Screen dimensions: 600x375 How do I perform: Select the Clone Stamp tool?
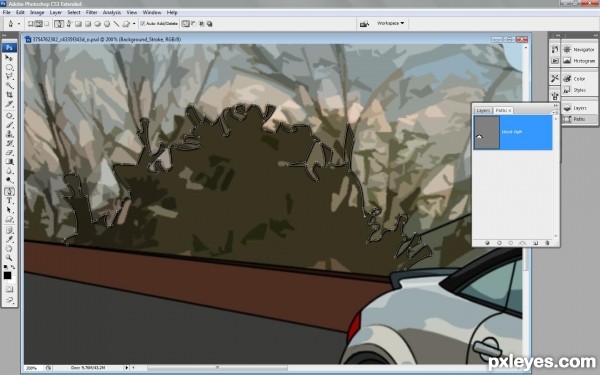point(9,134)
